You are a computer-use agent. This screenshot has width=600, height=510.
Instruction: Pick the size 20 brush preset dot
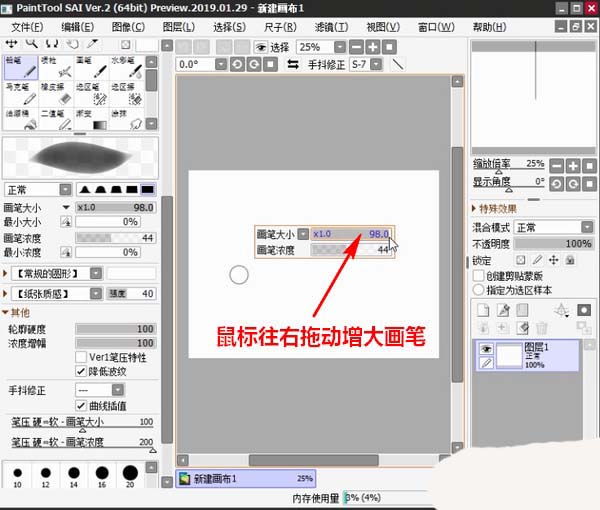(130, 473)
